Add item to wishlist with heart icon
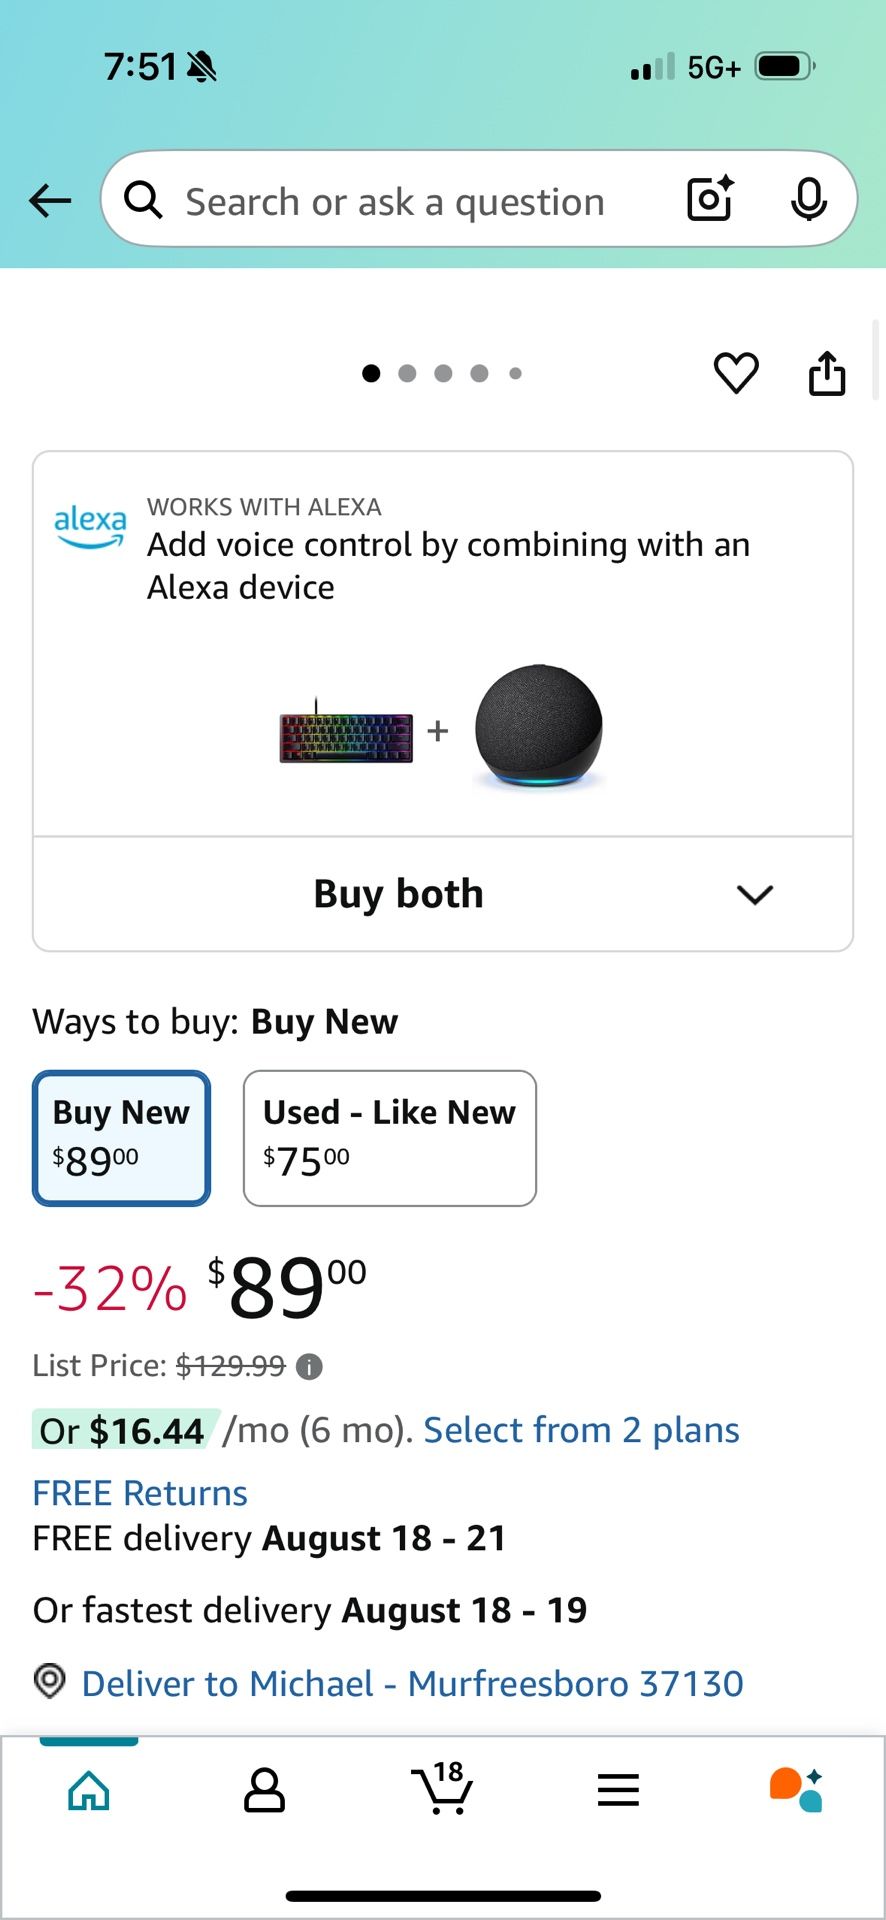 736,374
